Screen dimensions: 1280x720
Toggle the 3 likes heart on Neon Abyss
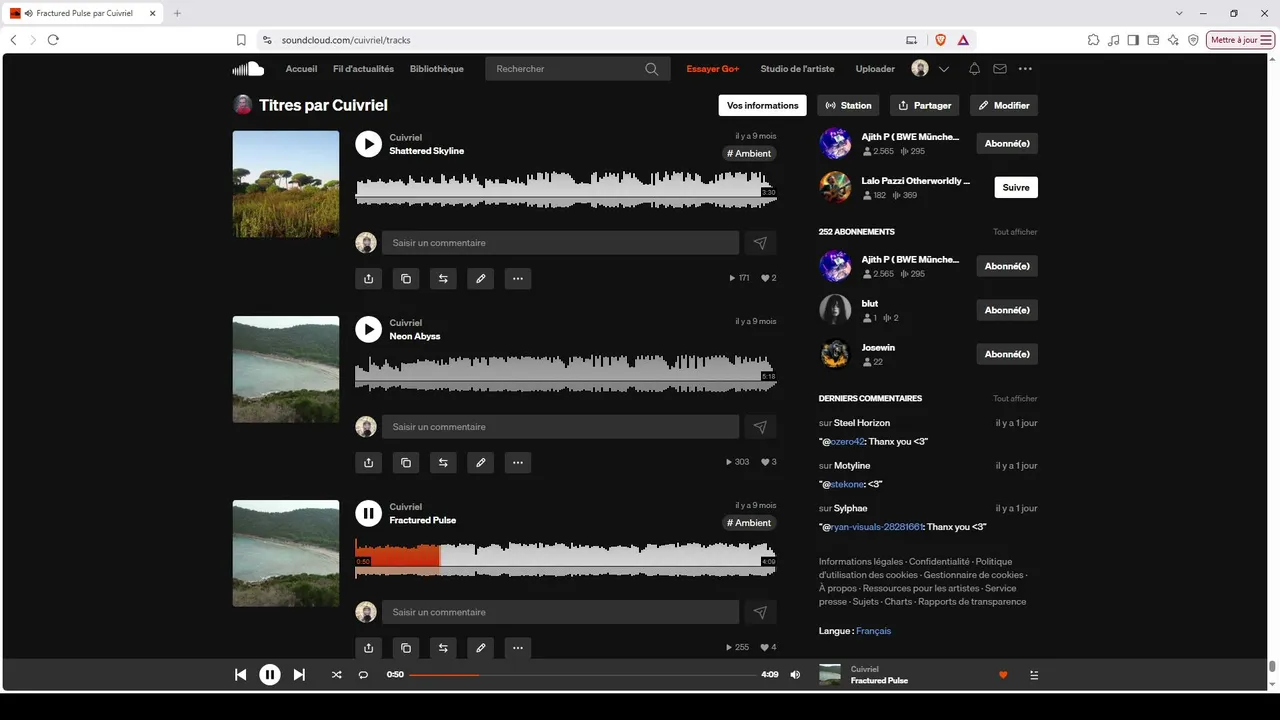[768, 462]
